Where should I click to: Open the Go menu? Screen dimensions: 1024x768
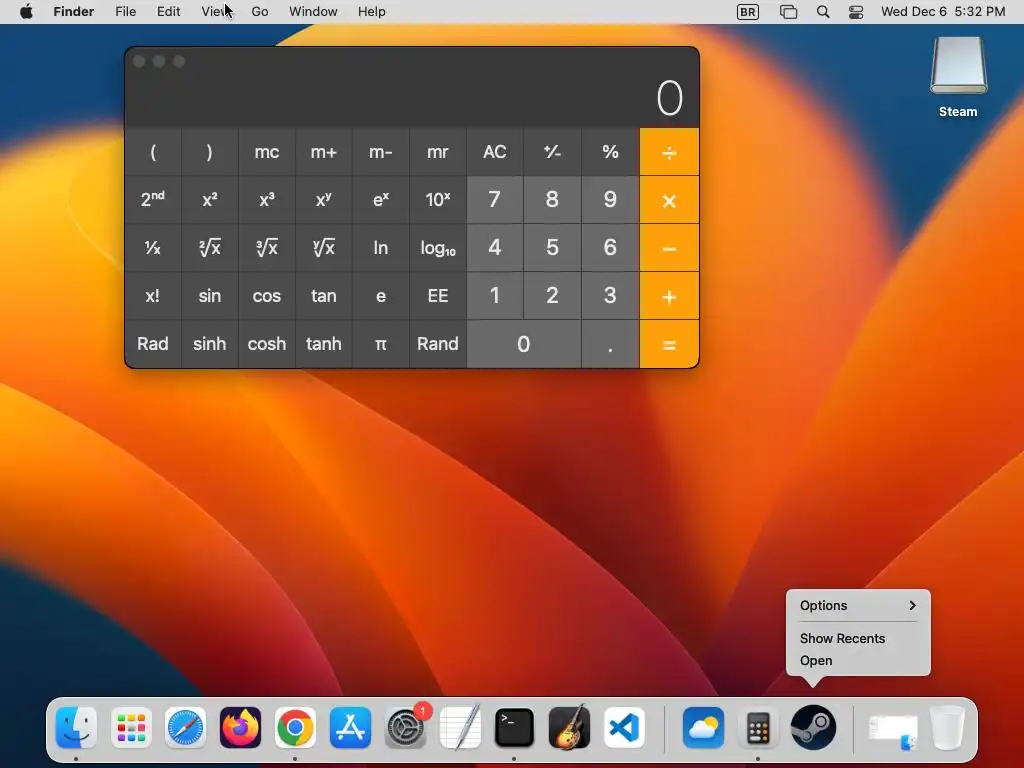point(260,12)
